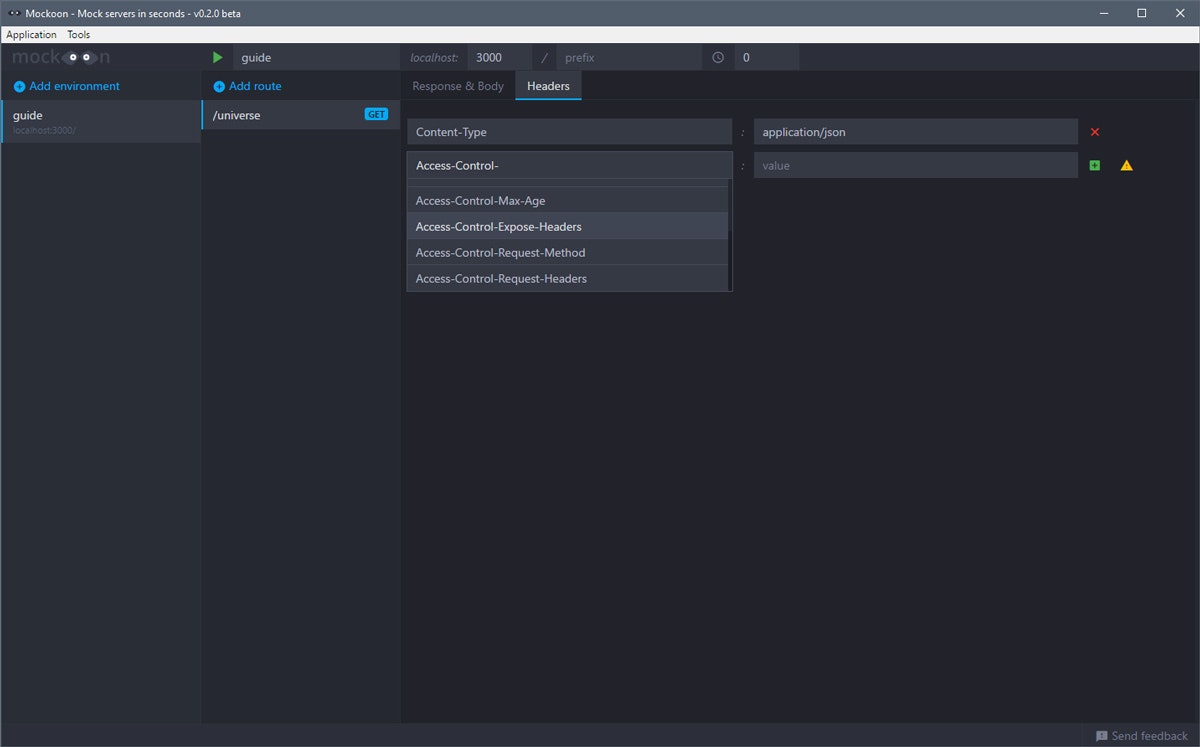Click the plus icon beside Add environment
The height and width of the screenshot is (747, 1200).
(19, 87)
